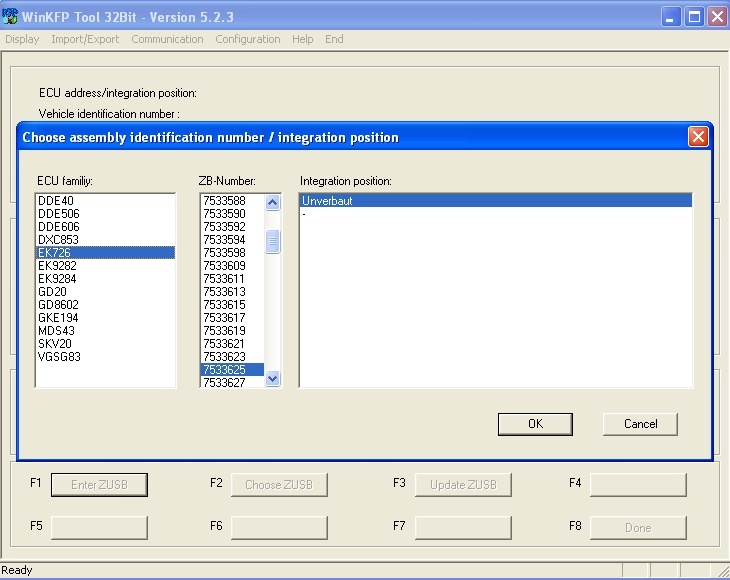Screen dimensions: 730x580
Task: Select EK726 in ECU family list
Action: [x=105, y=253]
